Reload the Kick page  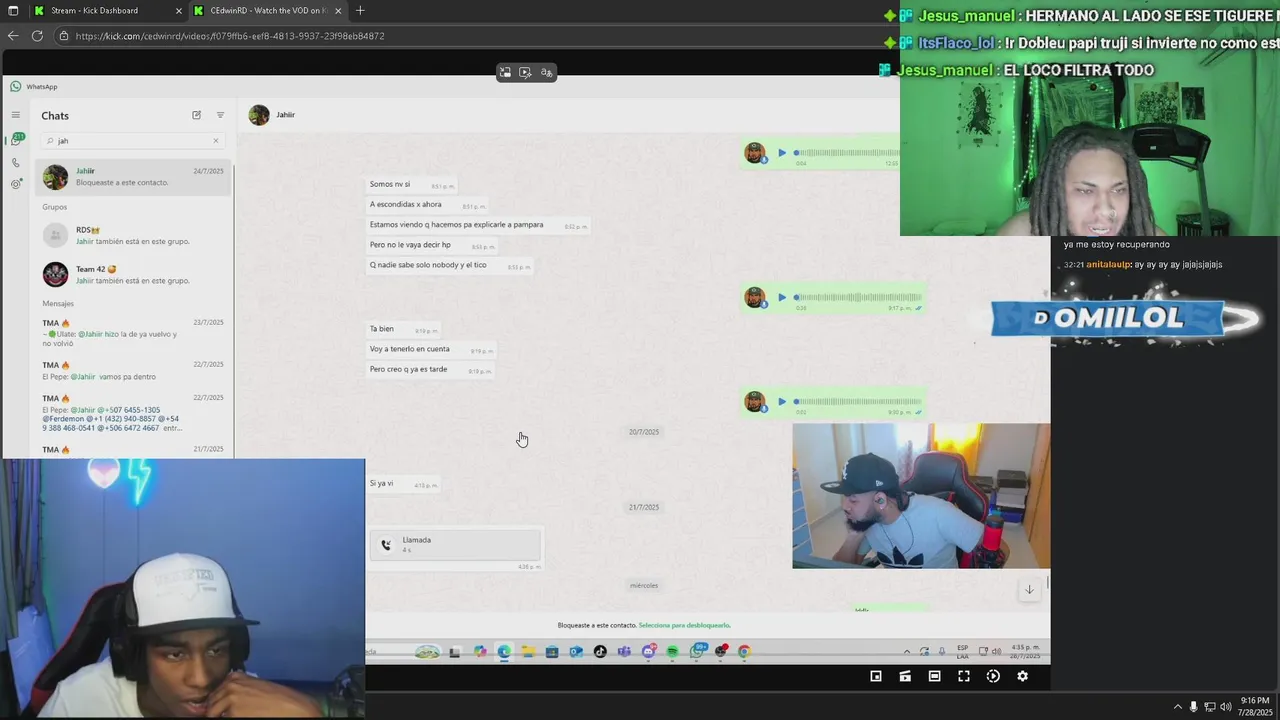click(x=37, y=36)
